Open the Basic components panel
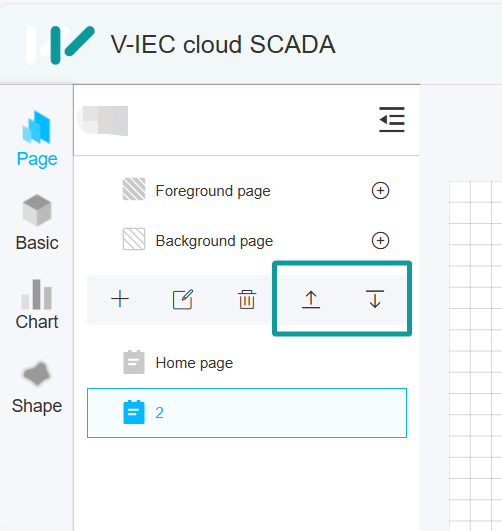502x531 pixels. pos(37,222)
